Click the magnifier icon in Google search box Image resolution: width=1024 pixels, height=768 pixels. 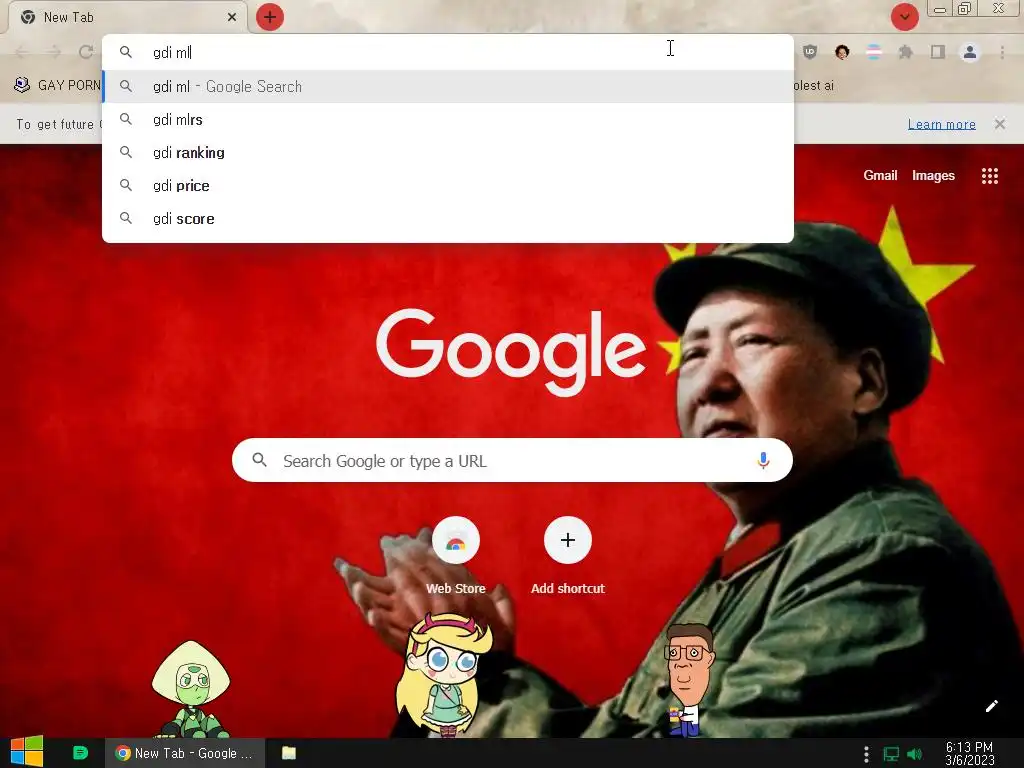259,460
